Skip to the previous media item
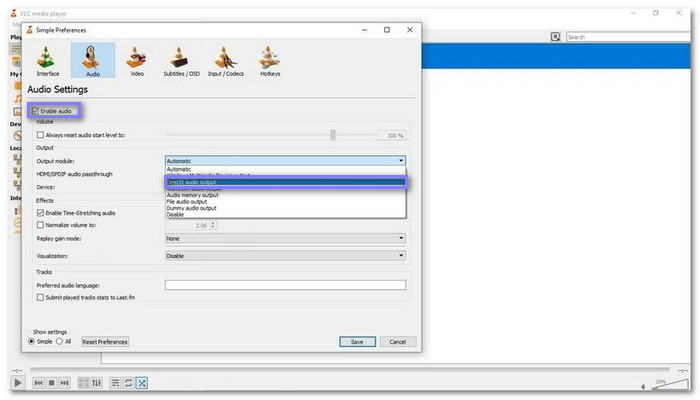The height and width of the screenshot is (400, 700). [x=39, y=383]
